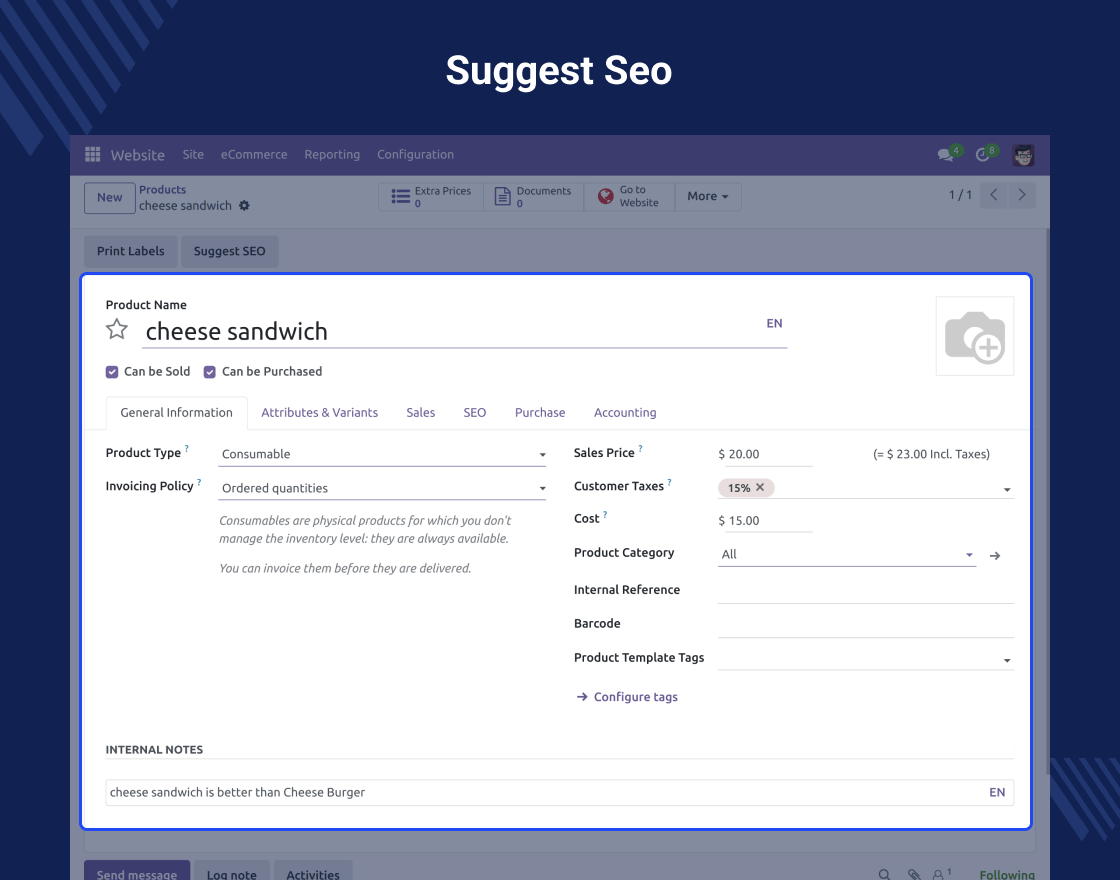Mark product as favorite with star icon

click(116, 329)
